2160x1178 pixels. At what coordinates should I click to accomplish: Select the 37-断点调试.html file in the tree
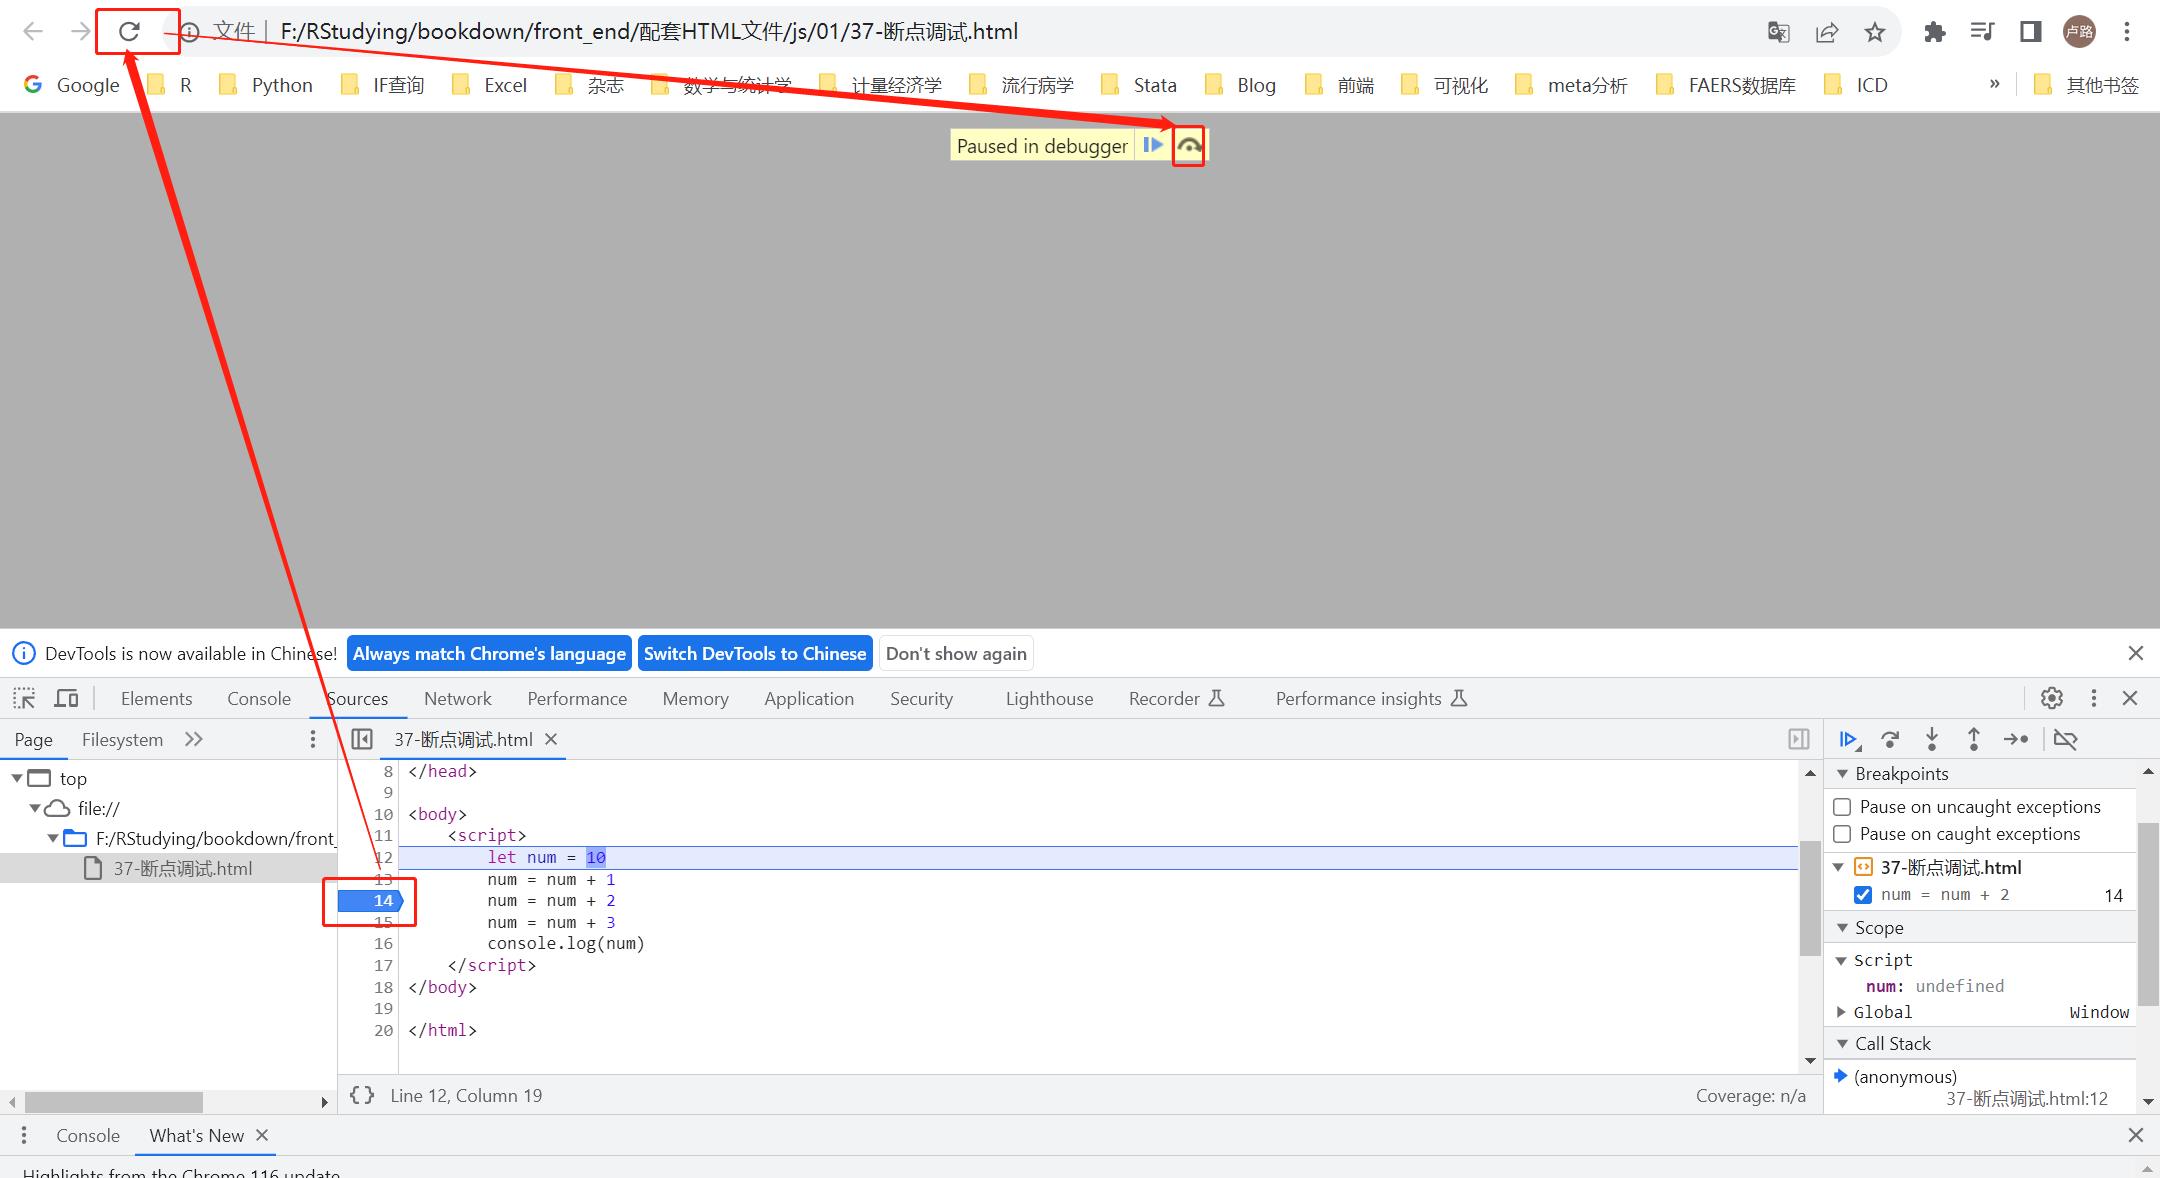pyautogui.click(x=168, y=868)
